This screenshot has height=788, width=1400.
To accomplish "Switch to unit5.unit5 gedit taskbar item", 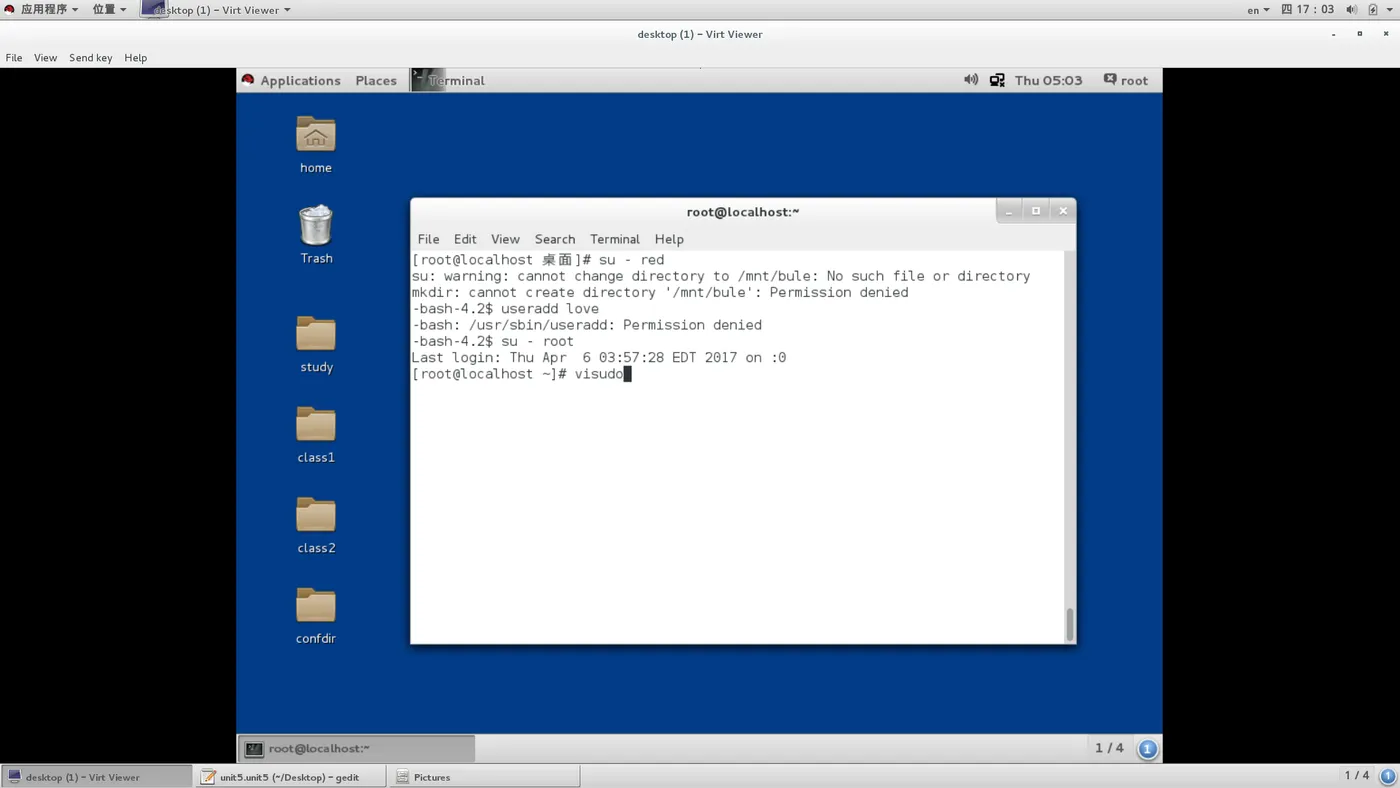I will pos(290,777).
